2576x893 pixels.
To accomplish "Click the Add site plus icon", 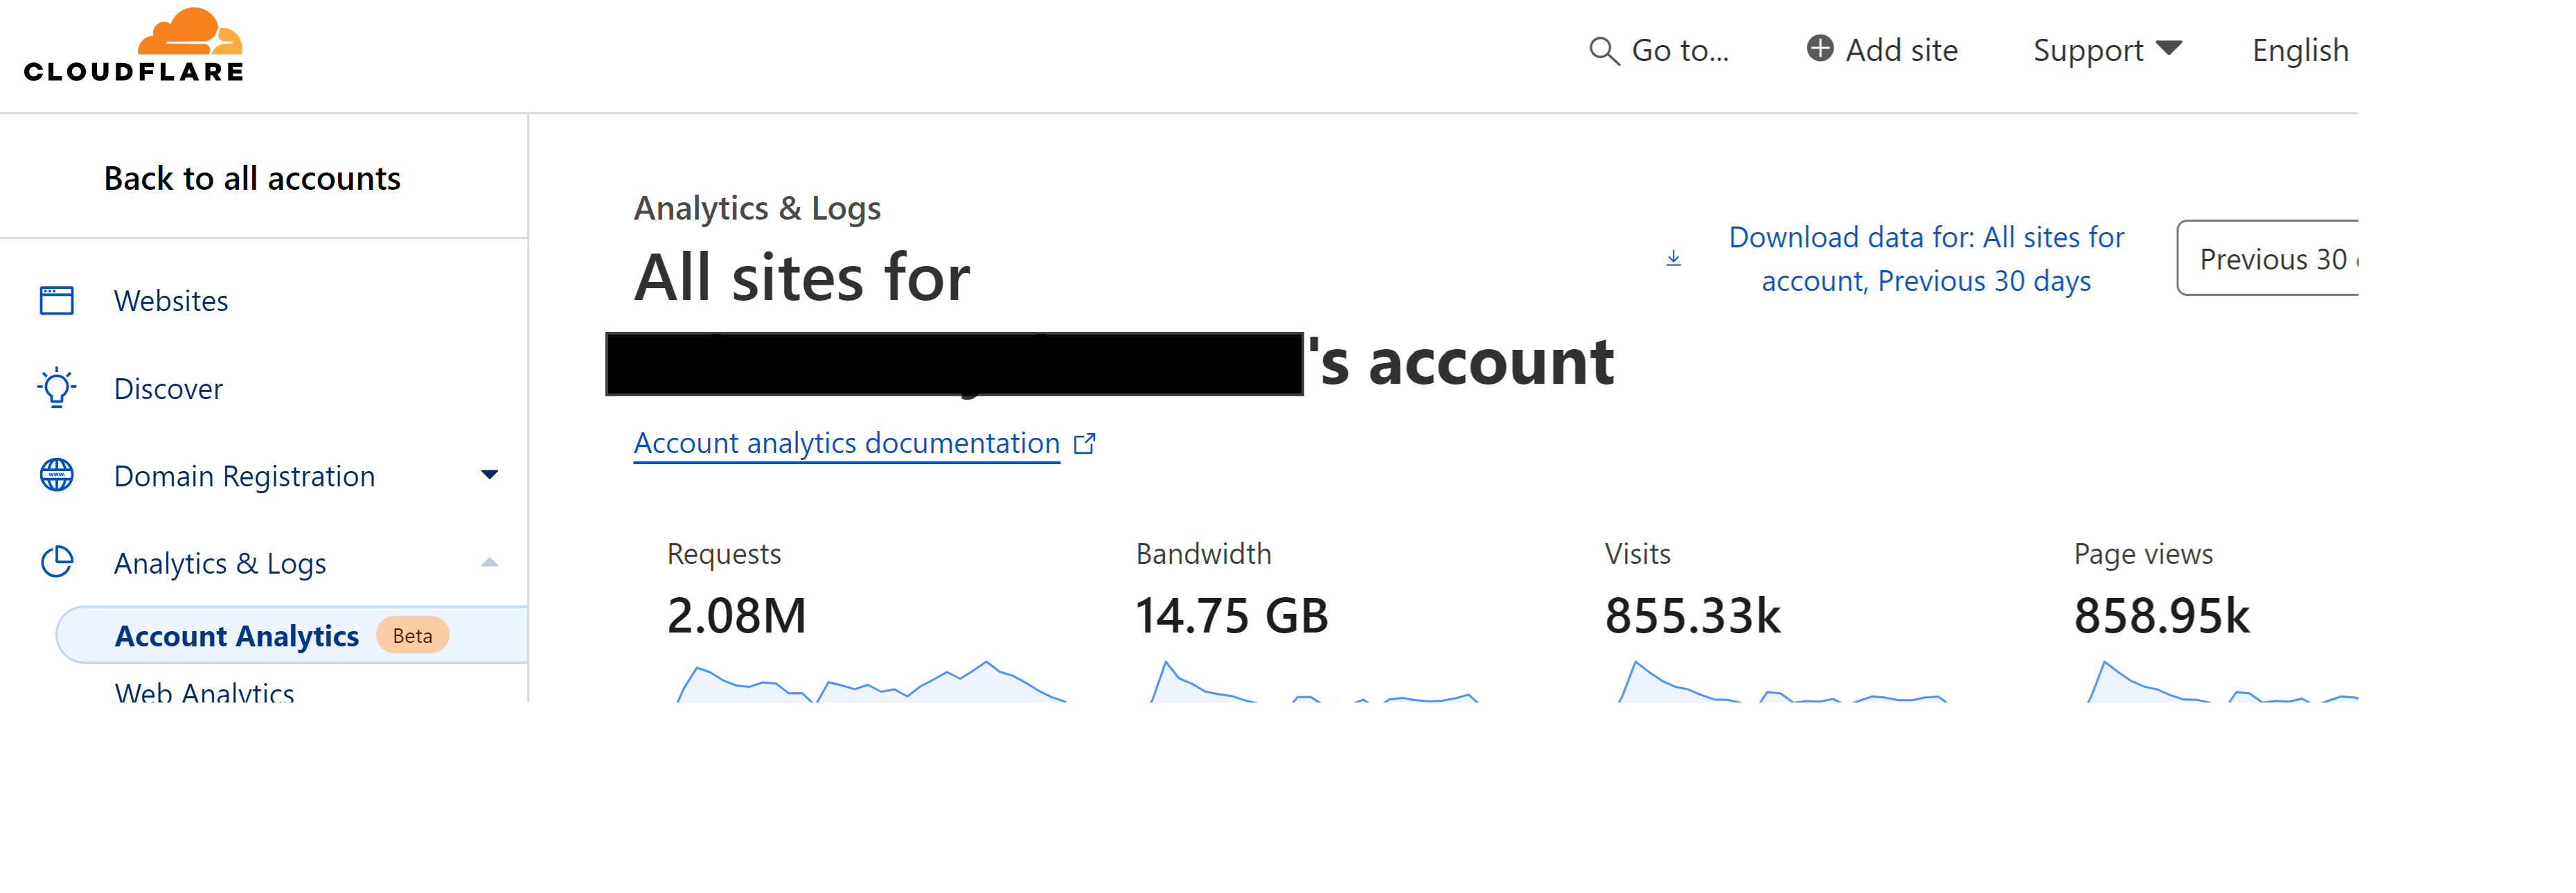I will point(1819,49).
